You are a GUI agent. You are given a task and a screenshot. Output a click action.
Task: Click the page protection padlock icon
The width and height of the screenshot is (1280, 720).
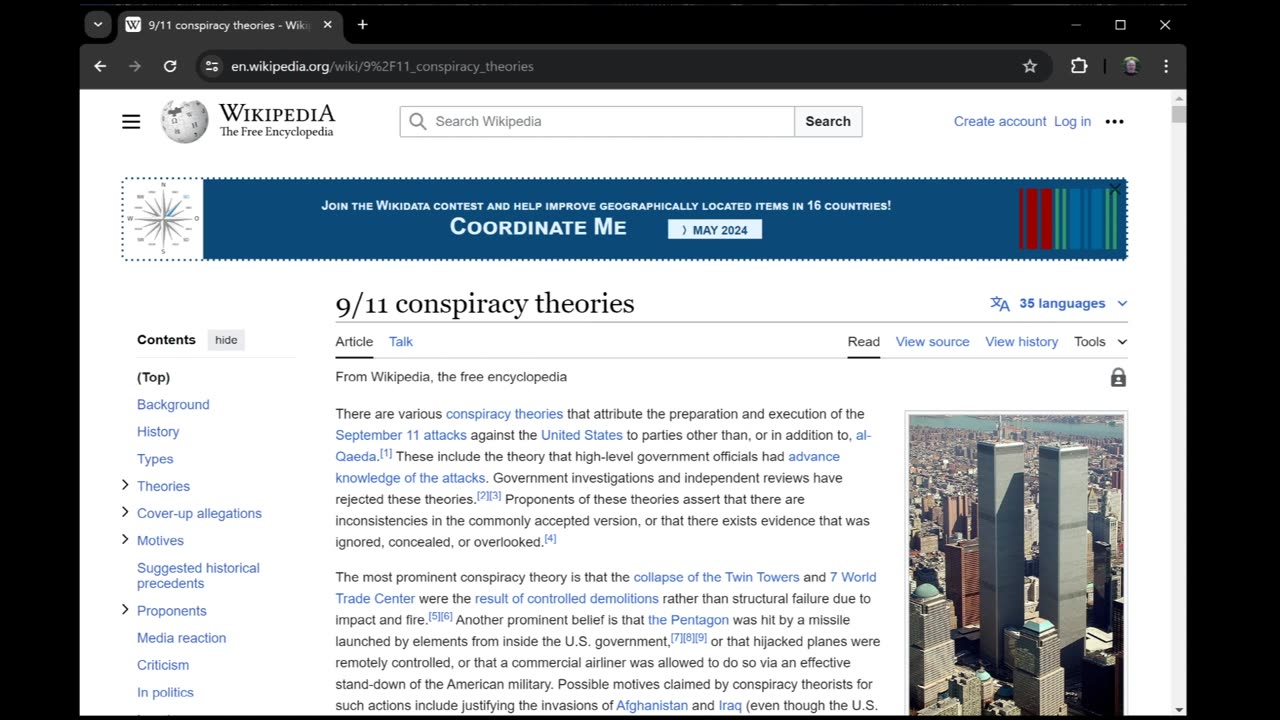point(1118,377)
